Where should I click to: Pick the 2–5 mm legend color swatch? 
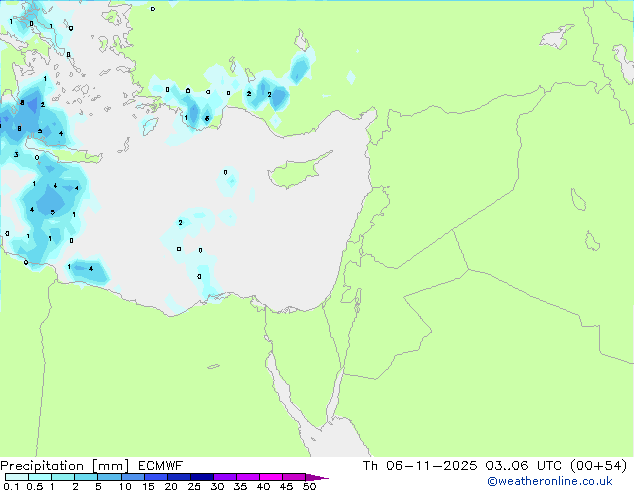pyautogui.click(x=86, y=477)
